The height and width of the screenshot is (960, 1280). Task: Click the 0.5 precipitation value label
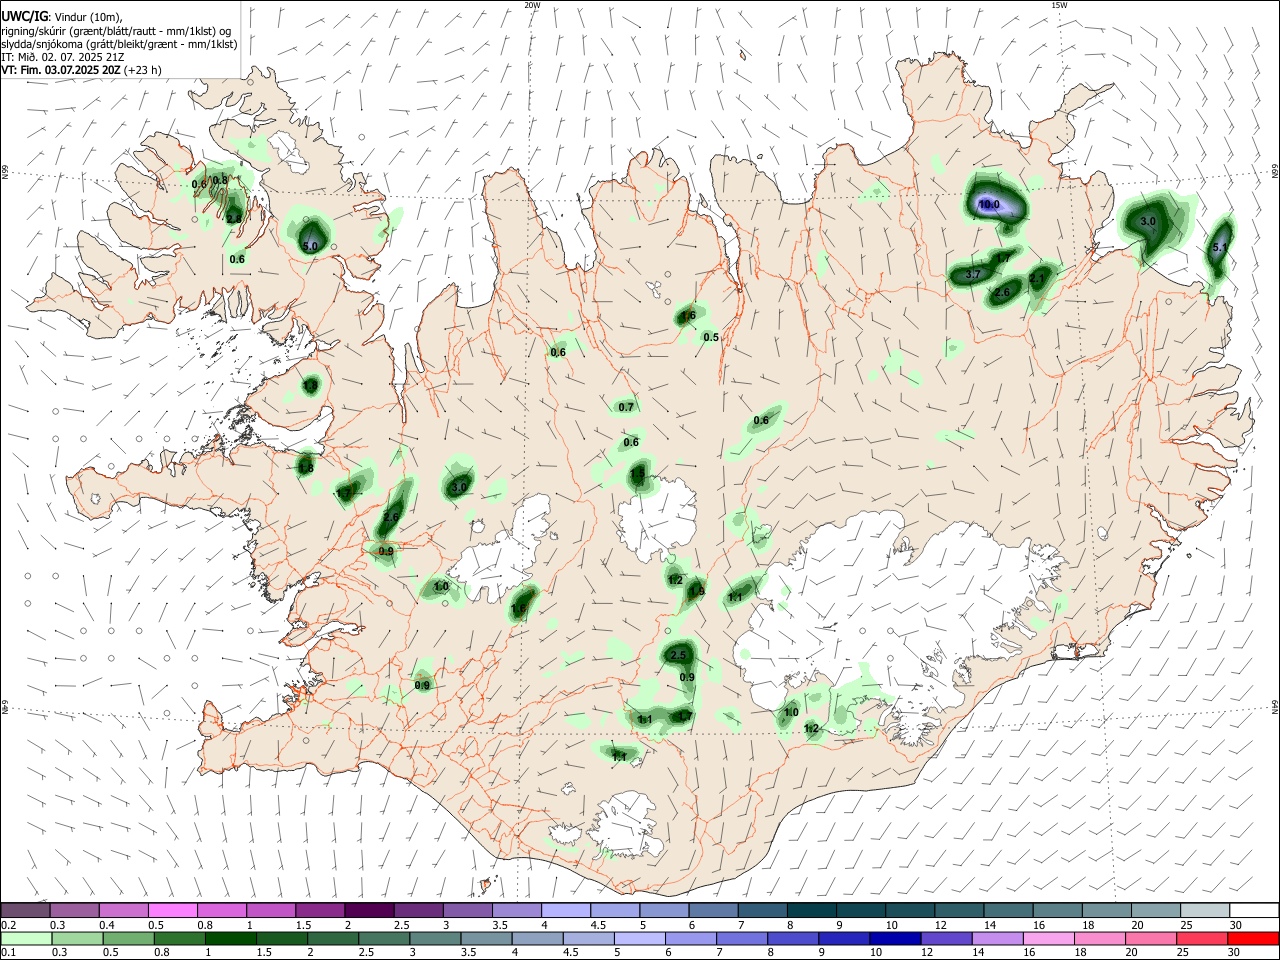point(711,338)
